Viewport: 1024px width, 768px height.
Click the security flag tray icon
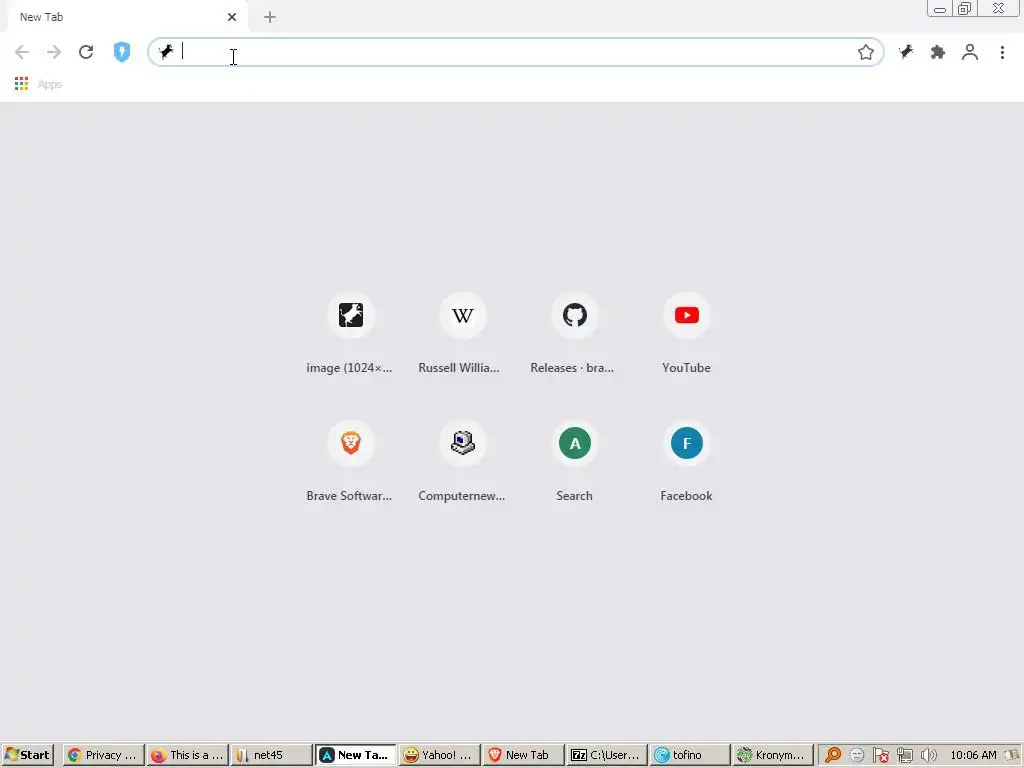point(880,755)
